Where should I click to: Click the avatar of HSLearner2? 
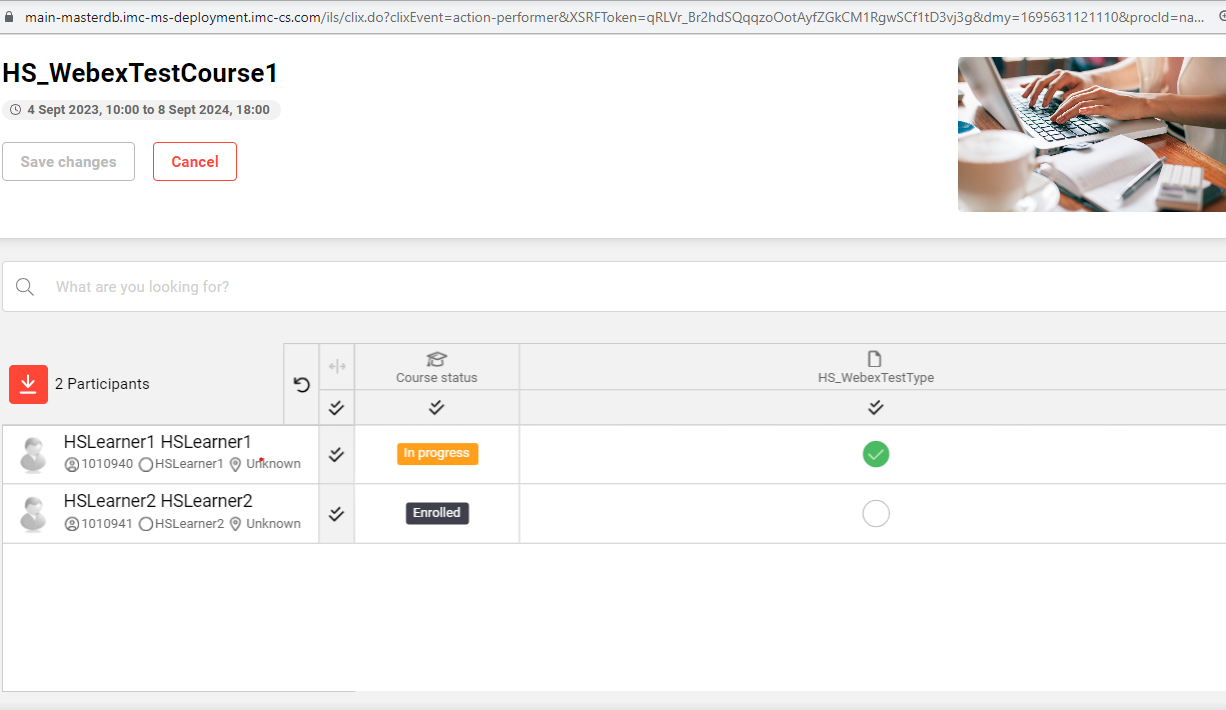point(33,514)
